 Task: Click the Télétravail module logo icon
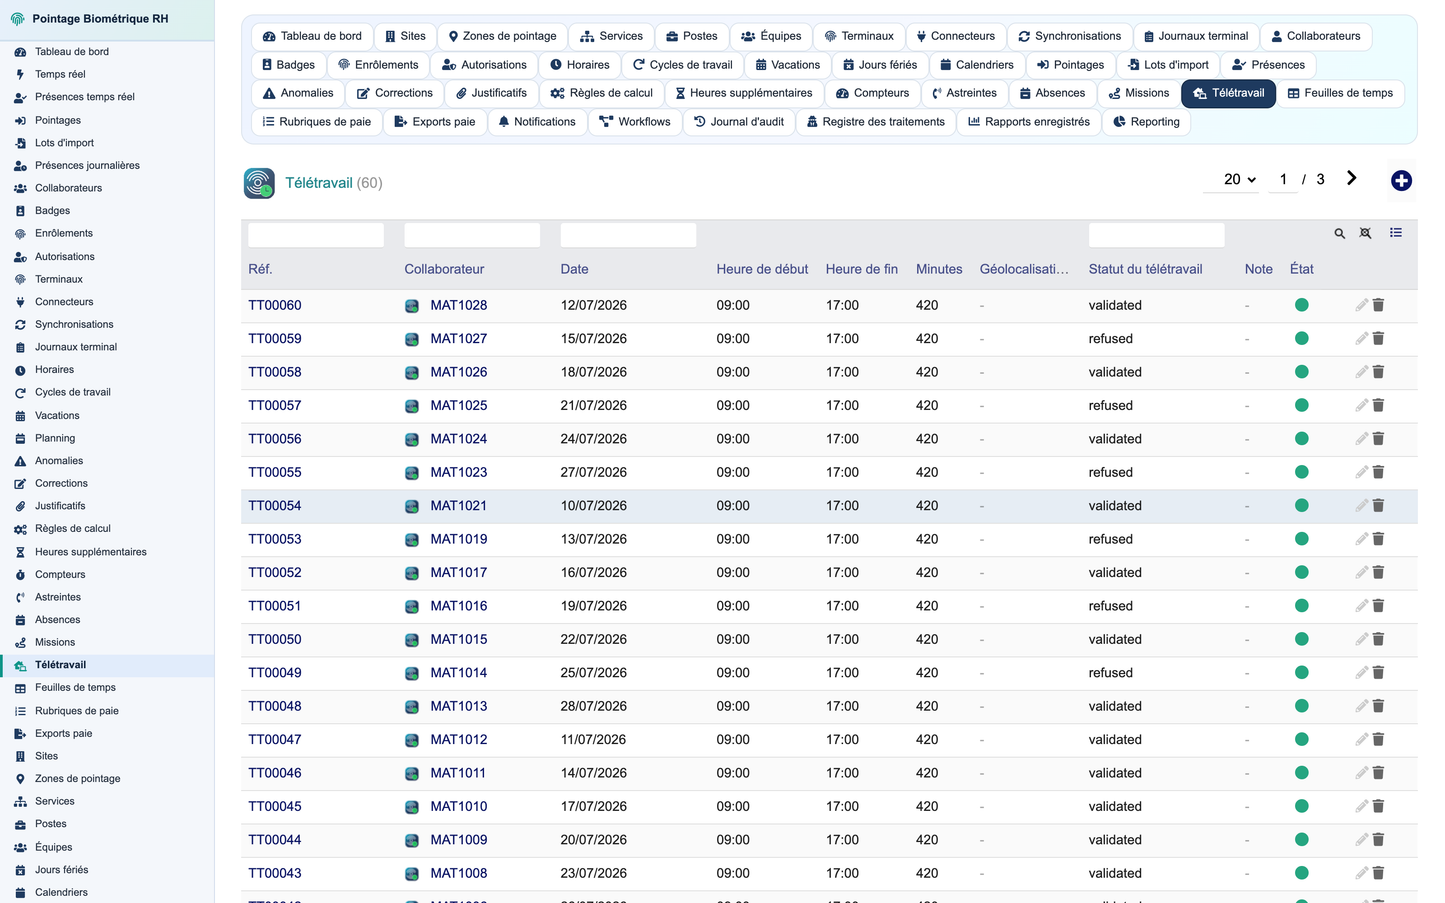pyautogui.click(x=259, y=183)
